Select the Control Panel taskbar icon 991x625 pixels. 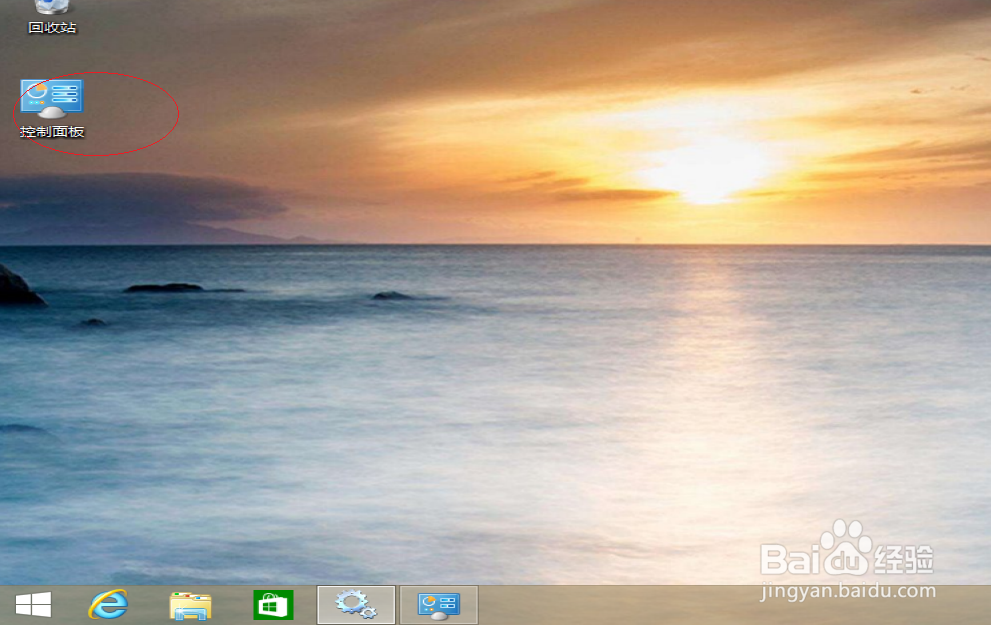point(437,604)
